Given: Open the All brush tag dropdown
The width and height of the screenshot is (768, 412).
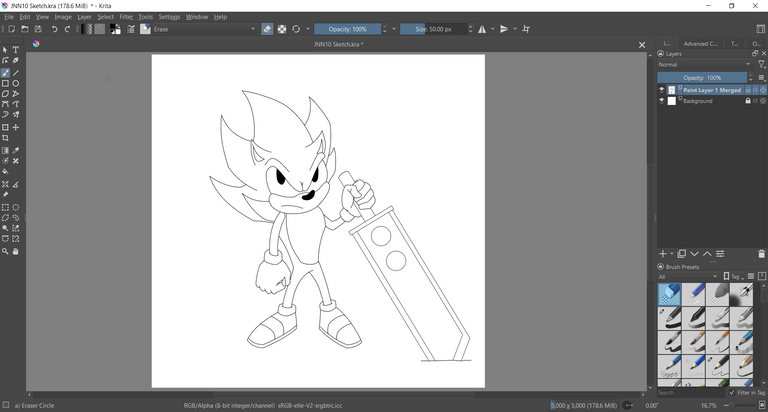Looking at the screenshot, I should coord(688,277).
